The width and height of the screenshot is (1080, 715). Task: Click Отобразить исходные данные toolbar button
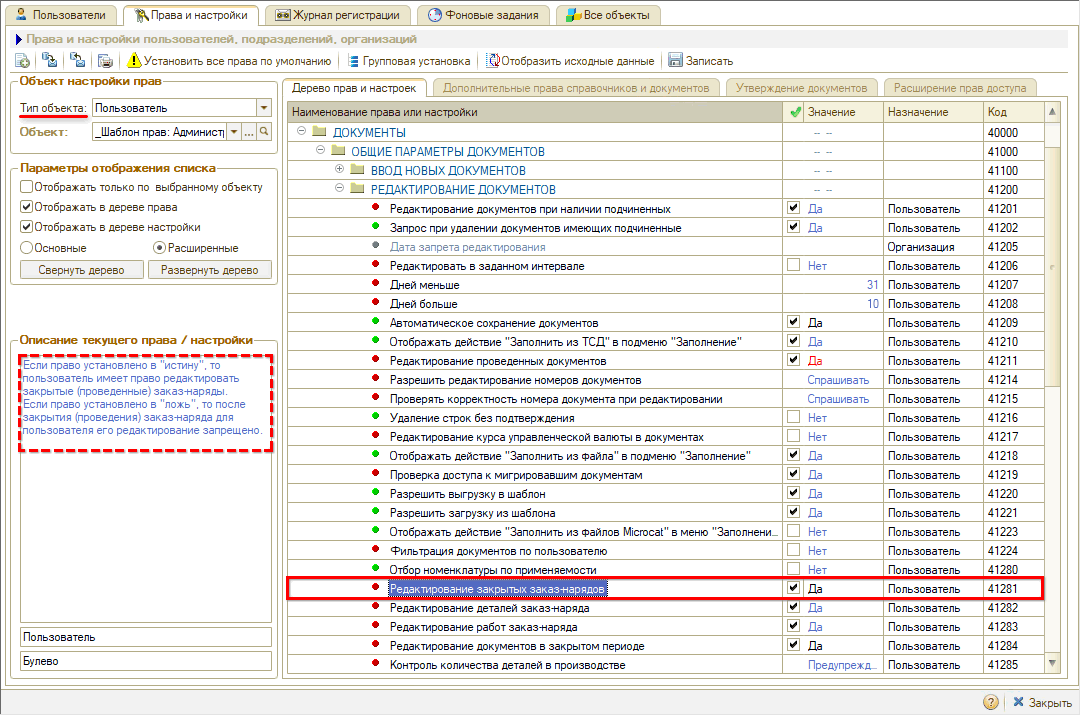[571, 61]
